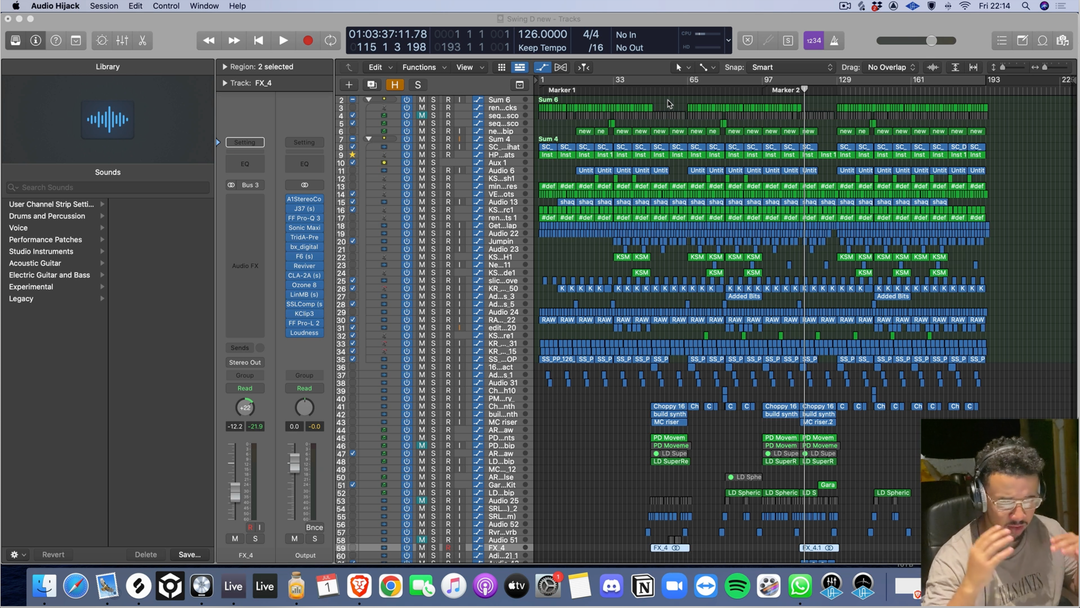Open the Note Pad icon
The image size is (1080, 608).
[x=1022, y=41]
